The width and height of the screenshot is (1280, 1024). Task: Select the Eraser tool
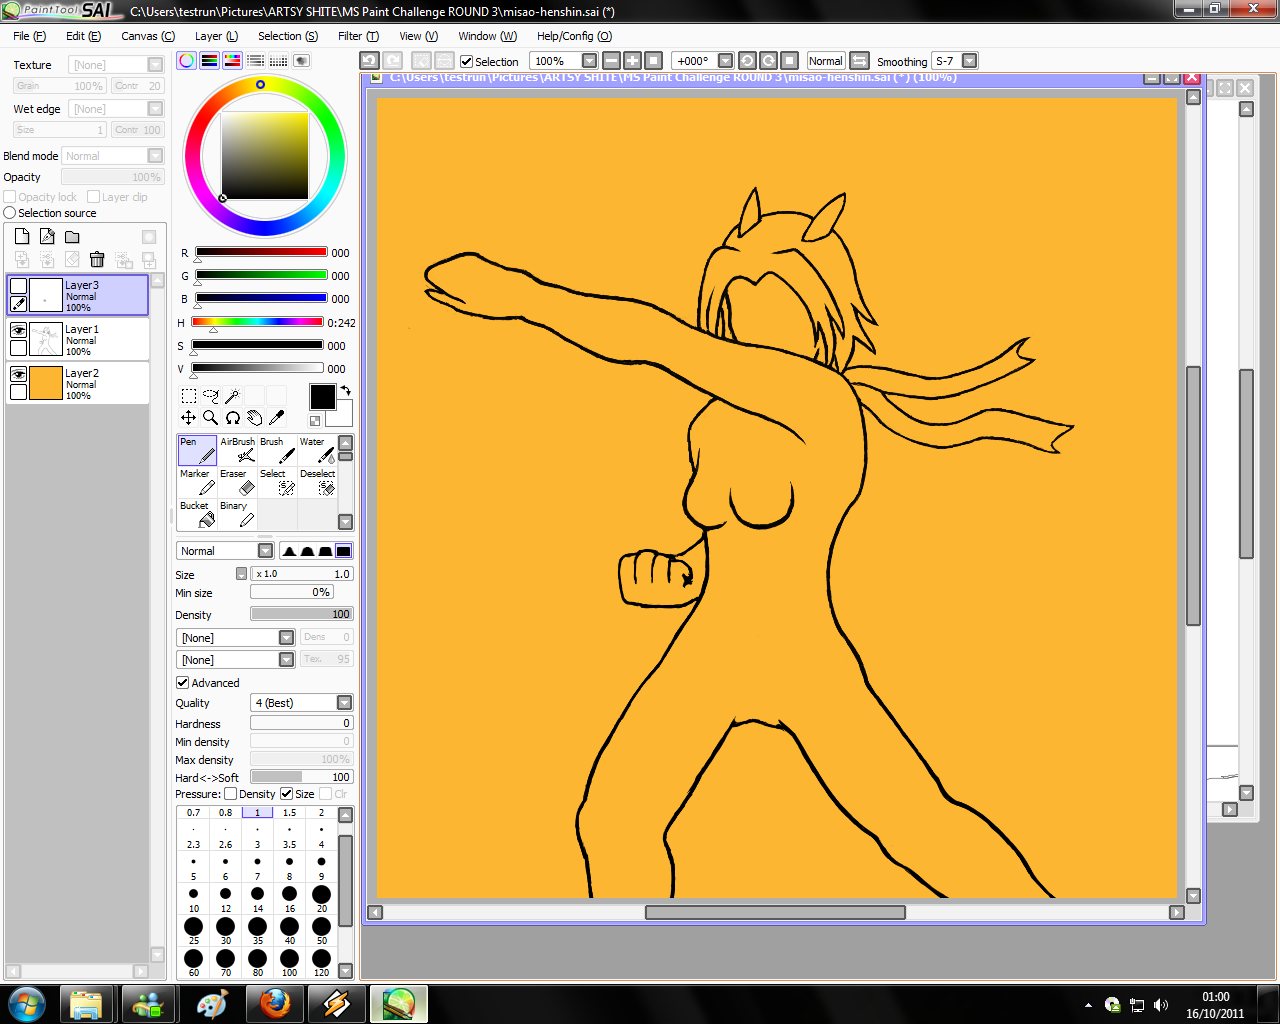pyautogui.click(x=237, y=482)
